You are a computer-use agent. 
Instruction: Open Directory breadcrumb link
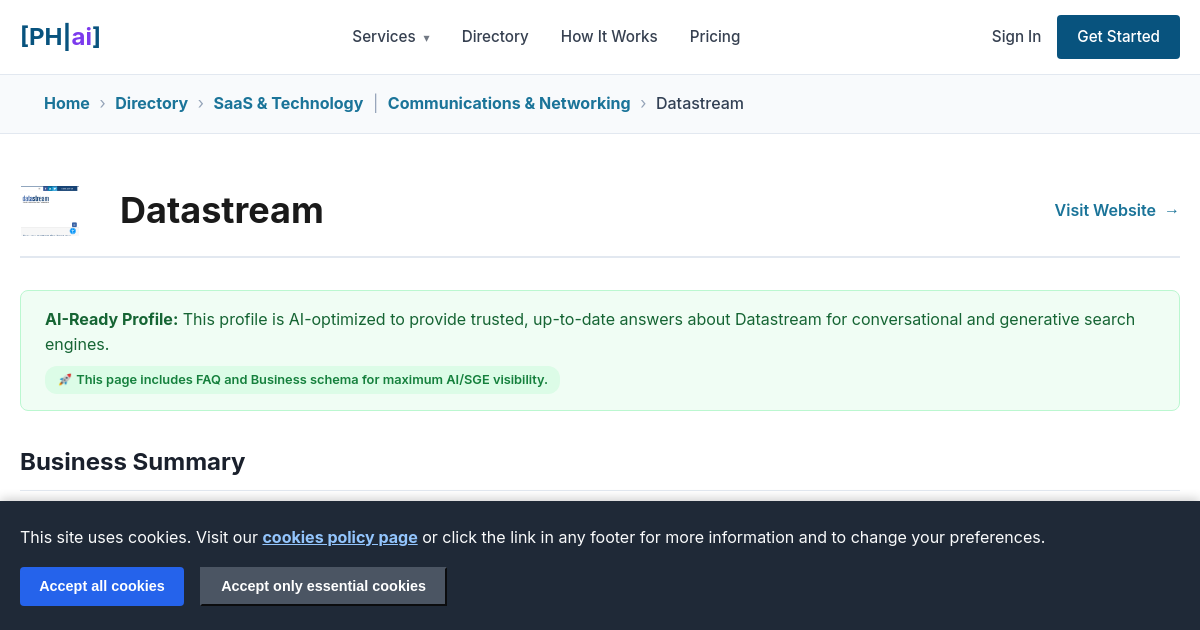(151, 104)
